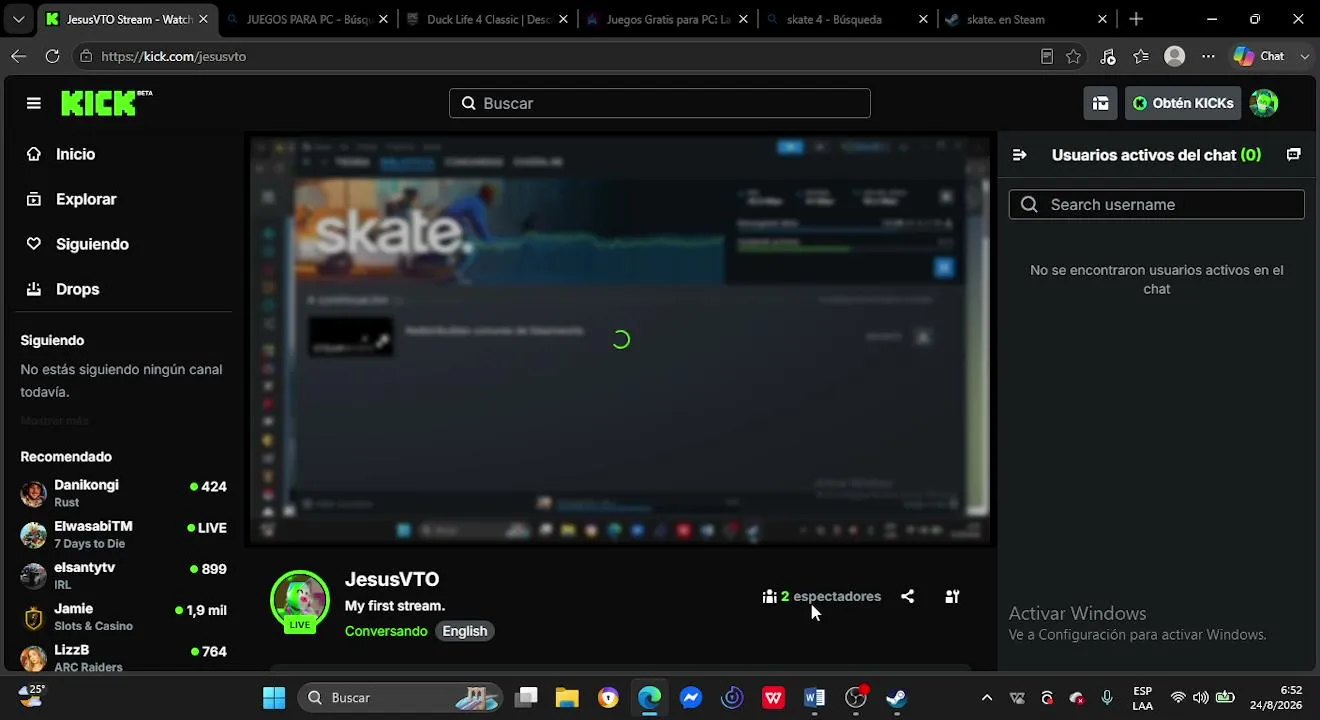Open the volume control in system tray
The image size is (1320, 720).
point(1201,697)
